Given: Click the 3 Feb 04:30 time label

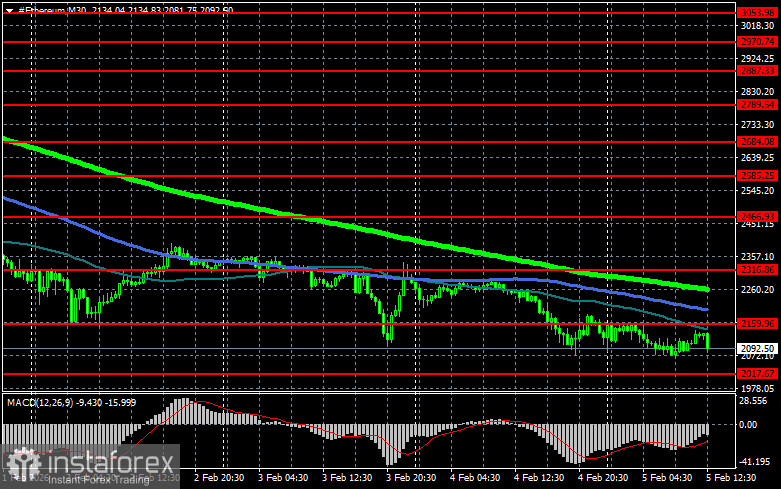Looking at the screenshot, I should tap(283, 478).
